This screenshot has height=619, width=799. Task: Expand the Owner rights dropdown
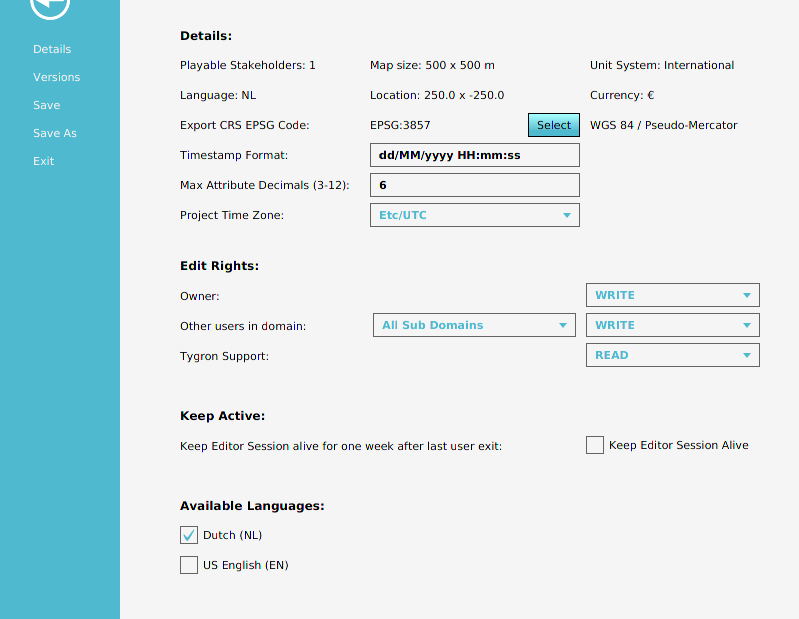coord(672,295)
